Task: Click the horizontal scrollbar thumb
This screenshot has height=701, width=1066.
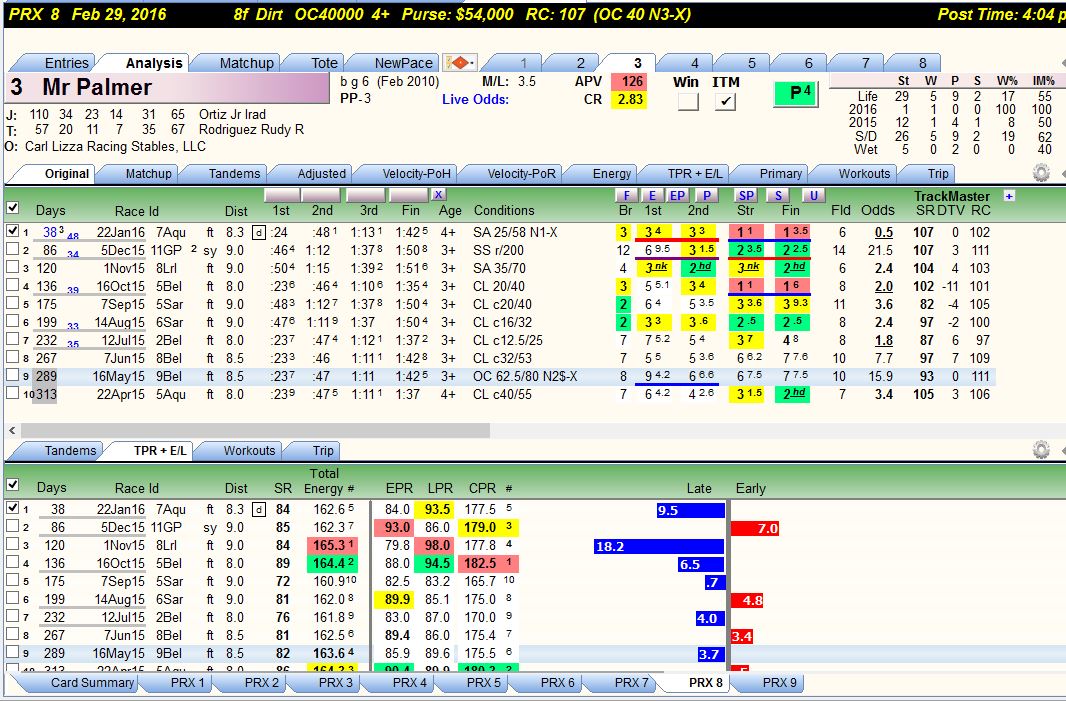Action: pos(255,430)
